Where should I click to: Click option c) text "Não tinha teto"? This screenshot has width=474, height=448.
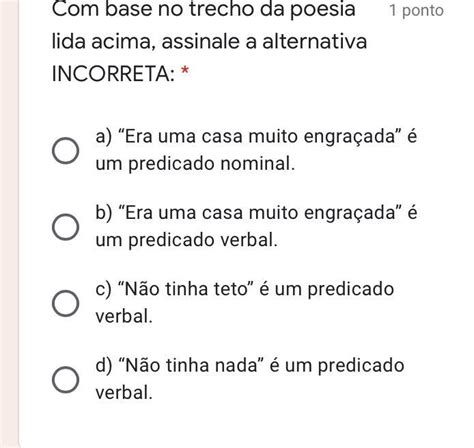[187, 289]
